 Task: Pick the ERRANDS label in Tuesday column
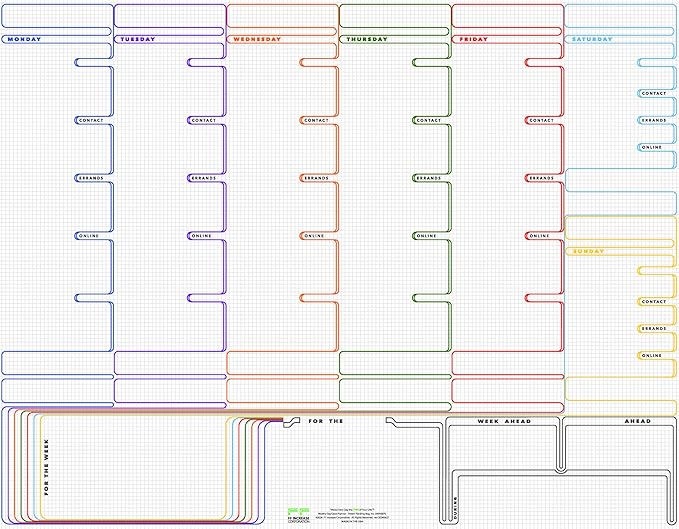(x=204, y=178)
